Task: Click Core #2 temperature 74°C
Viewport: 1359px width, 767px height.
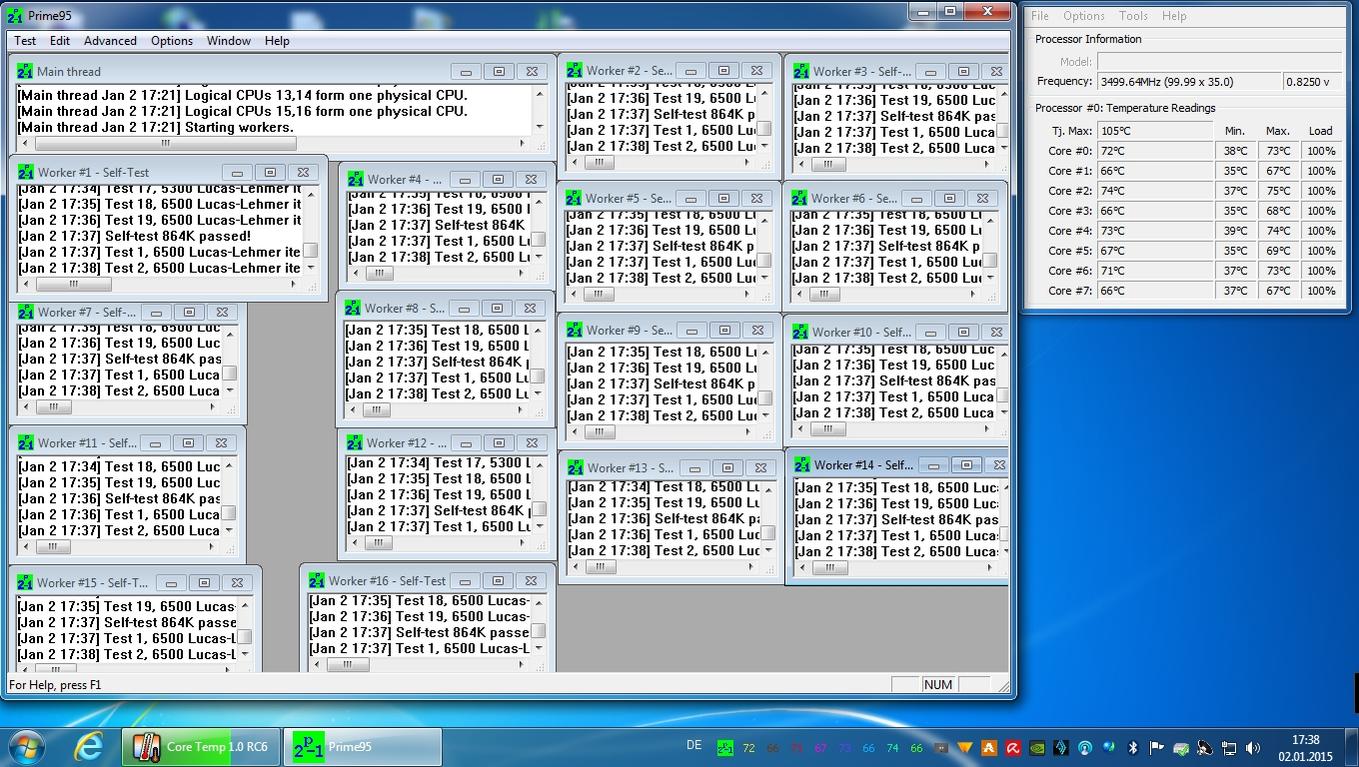Action: point(1155,191)
